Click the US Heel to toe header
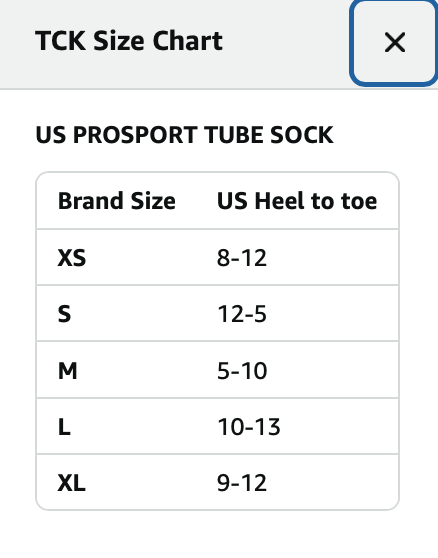The height and width of the screenshot is (558, 438). (297, 201)
